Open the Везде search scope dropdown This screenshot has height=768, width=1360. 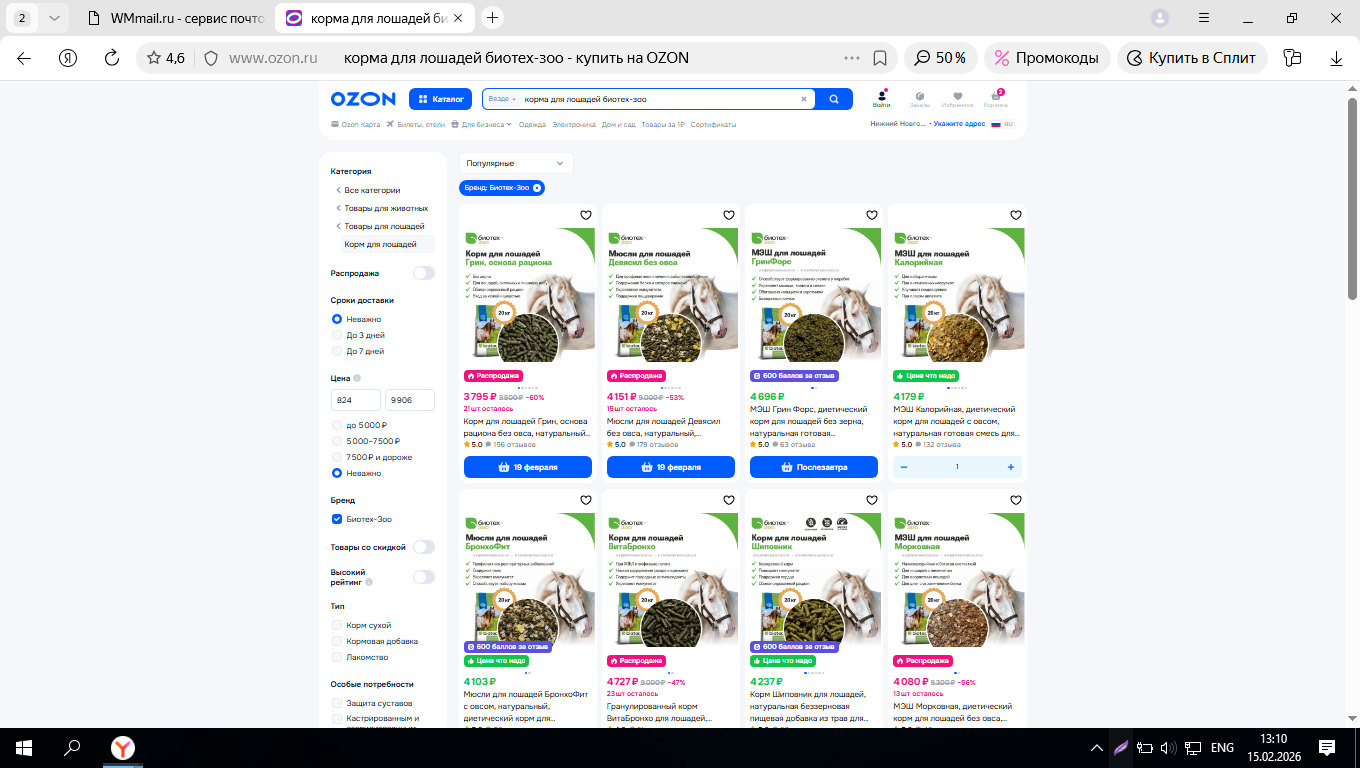tap(502, 99)
